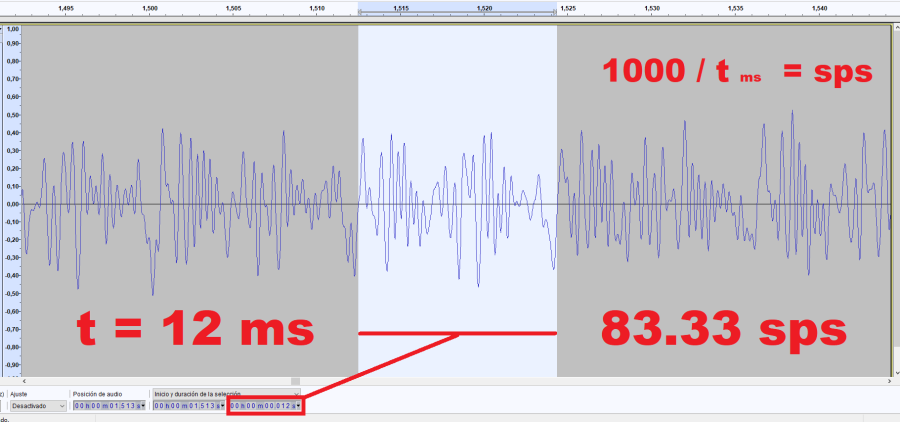
Task: Click the selection duration field showing 0.012 s
Action: 263,406
